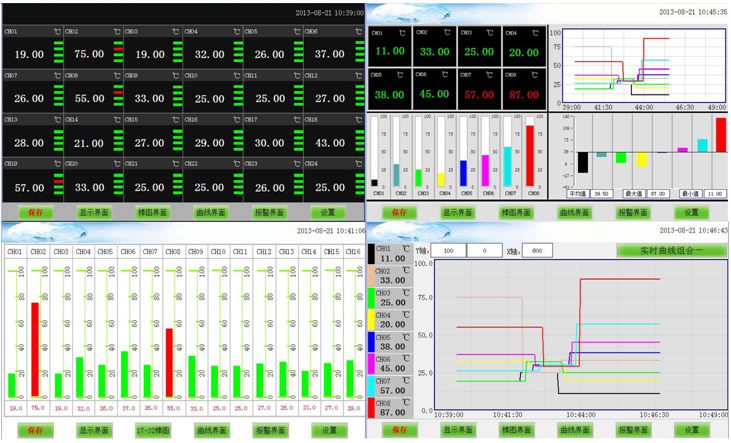This screenshot has width=731, height=443.
Task: Select the CH08 tile showing red 87.00
Action: tap(524, 90)
